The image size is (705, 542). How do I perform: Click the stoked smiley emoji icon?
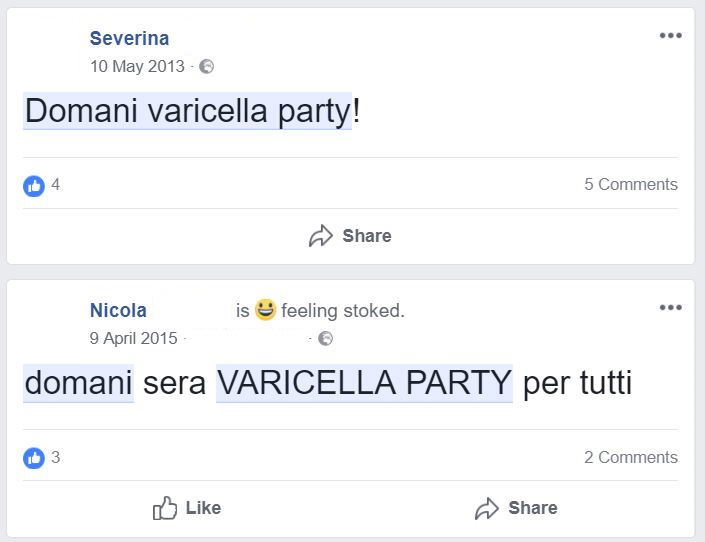265,310
